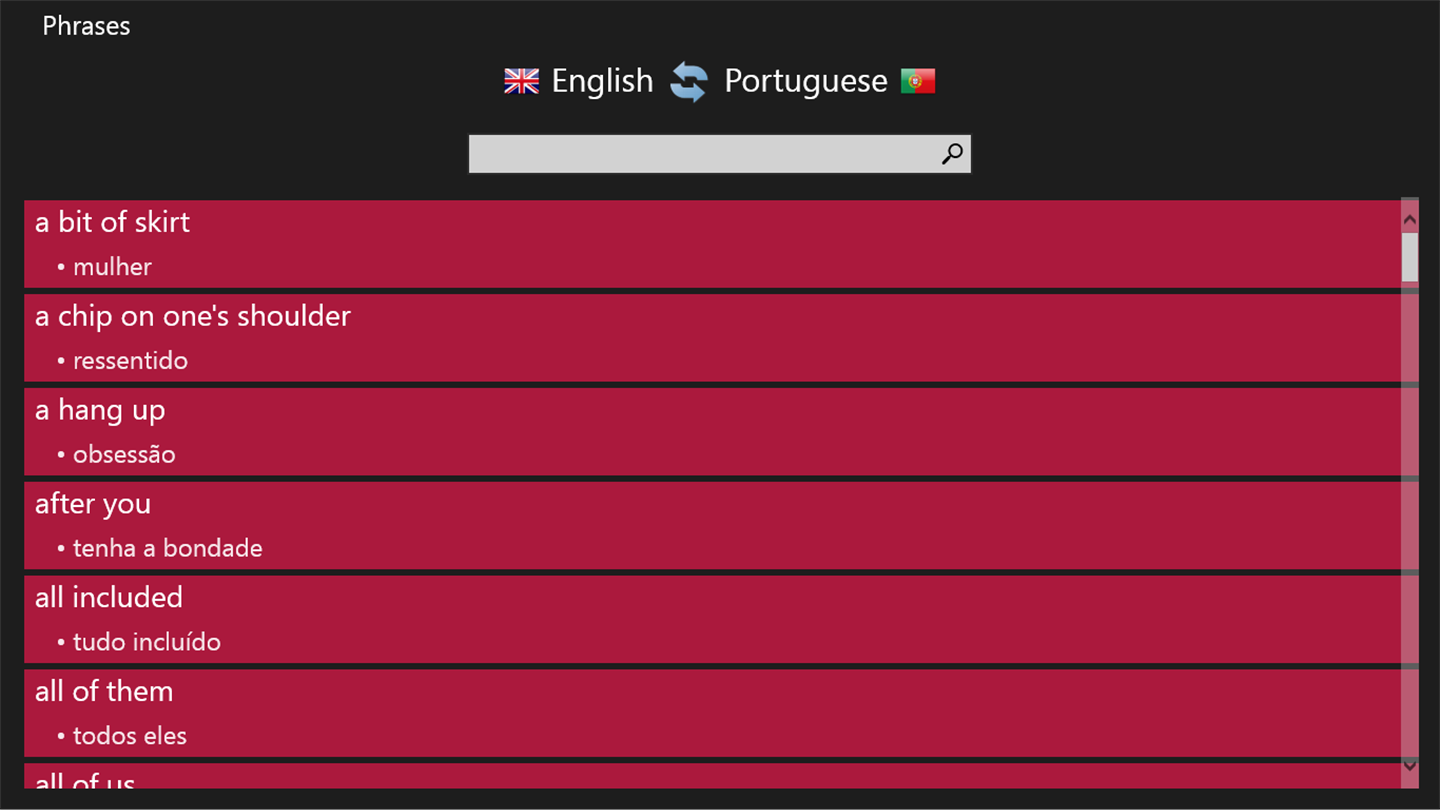1440x810 pixels.
Task: Open the "a bit of skirt" phrase
Action: click(x=112, y=222)
